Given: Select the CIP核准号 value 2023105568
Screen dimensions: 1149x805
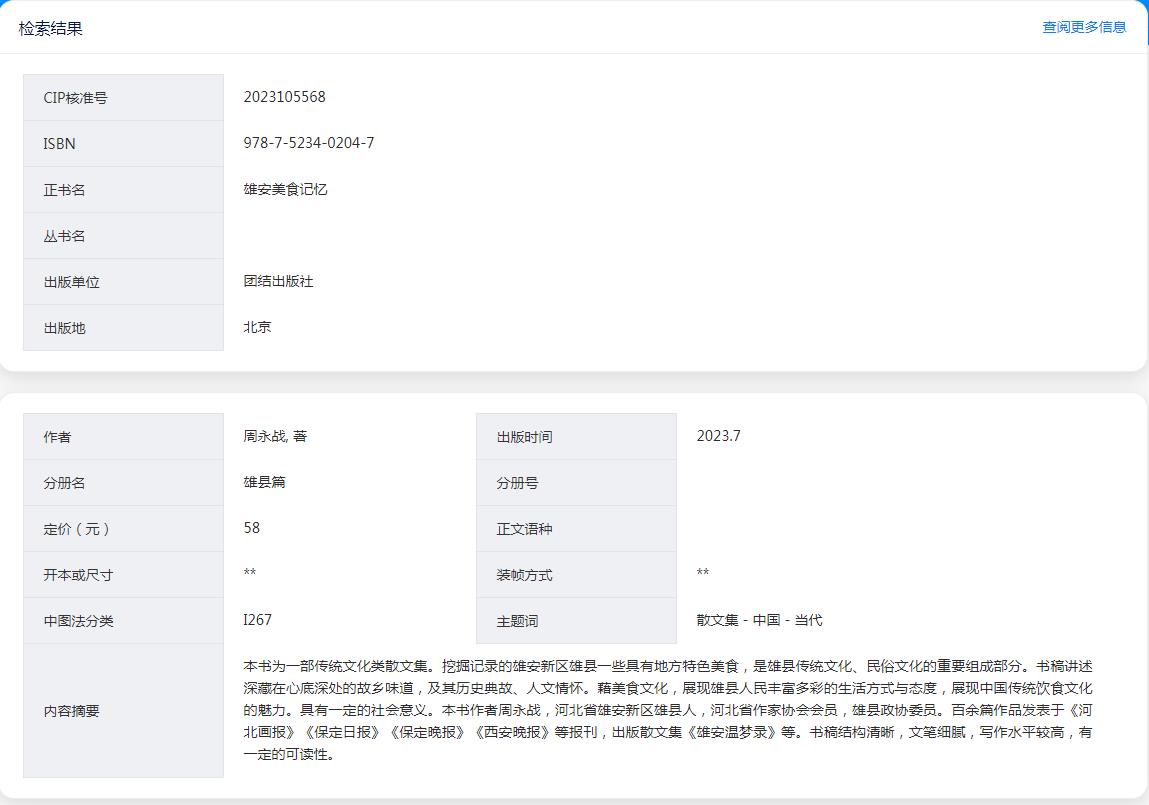Looking at the screenshot, I should (284, 97).
